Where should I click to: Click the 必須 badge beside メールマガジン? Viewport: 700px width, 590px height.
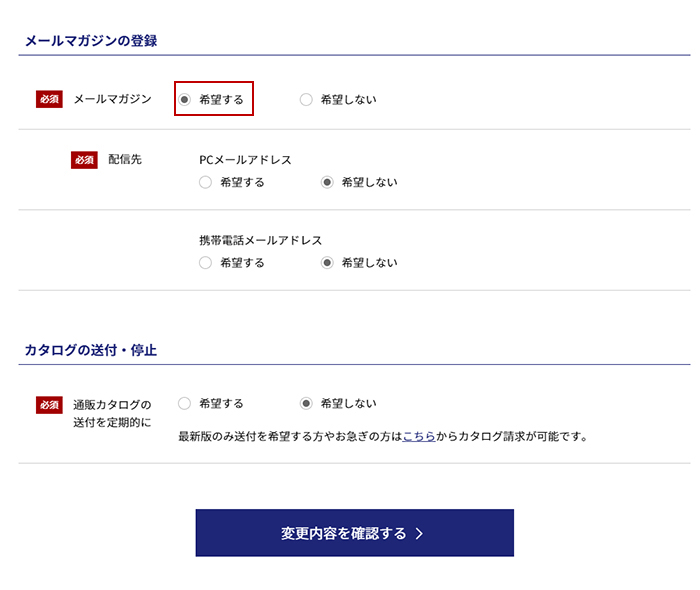point(49,99)
